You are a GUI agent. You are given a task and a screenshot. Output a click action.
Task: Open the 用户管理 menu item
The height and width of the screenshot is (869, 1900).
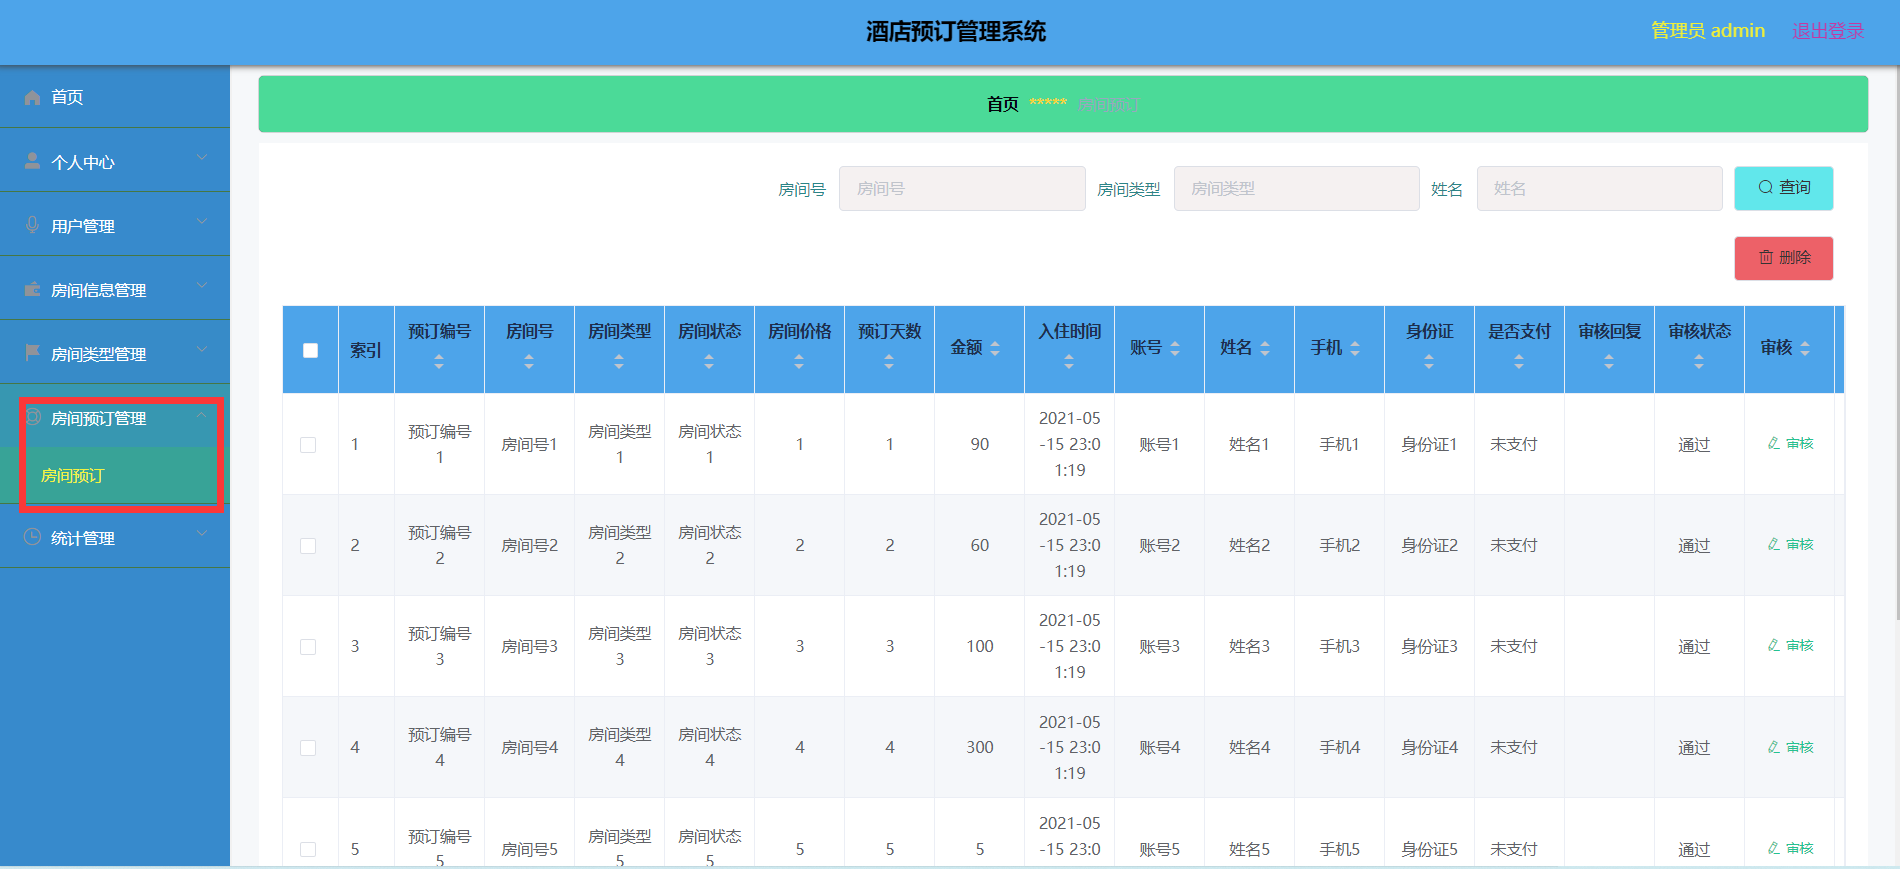115,225
